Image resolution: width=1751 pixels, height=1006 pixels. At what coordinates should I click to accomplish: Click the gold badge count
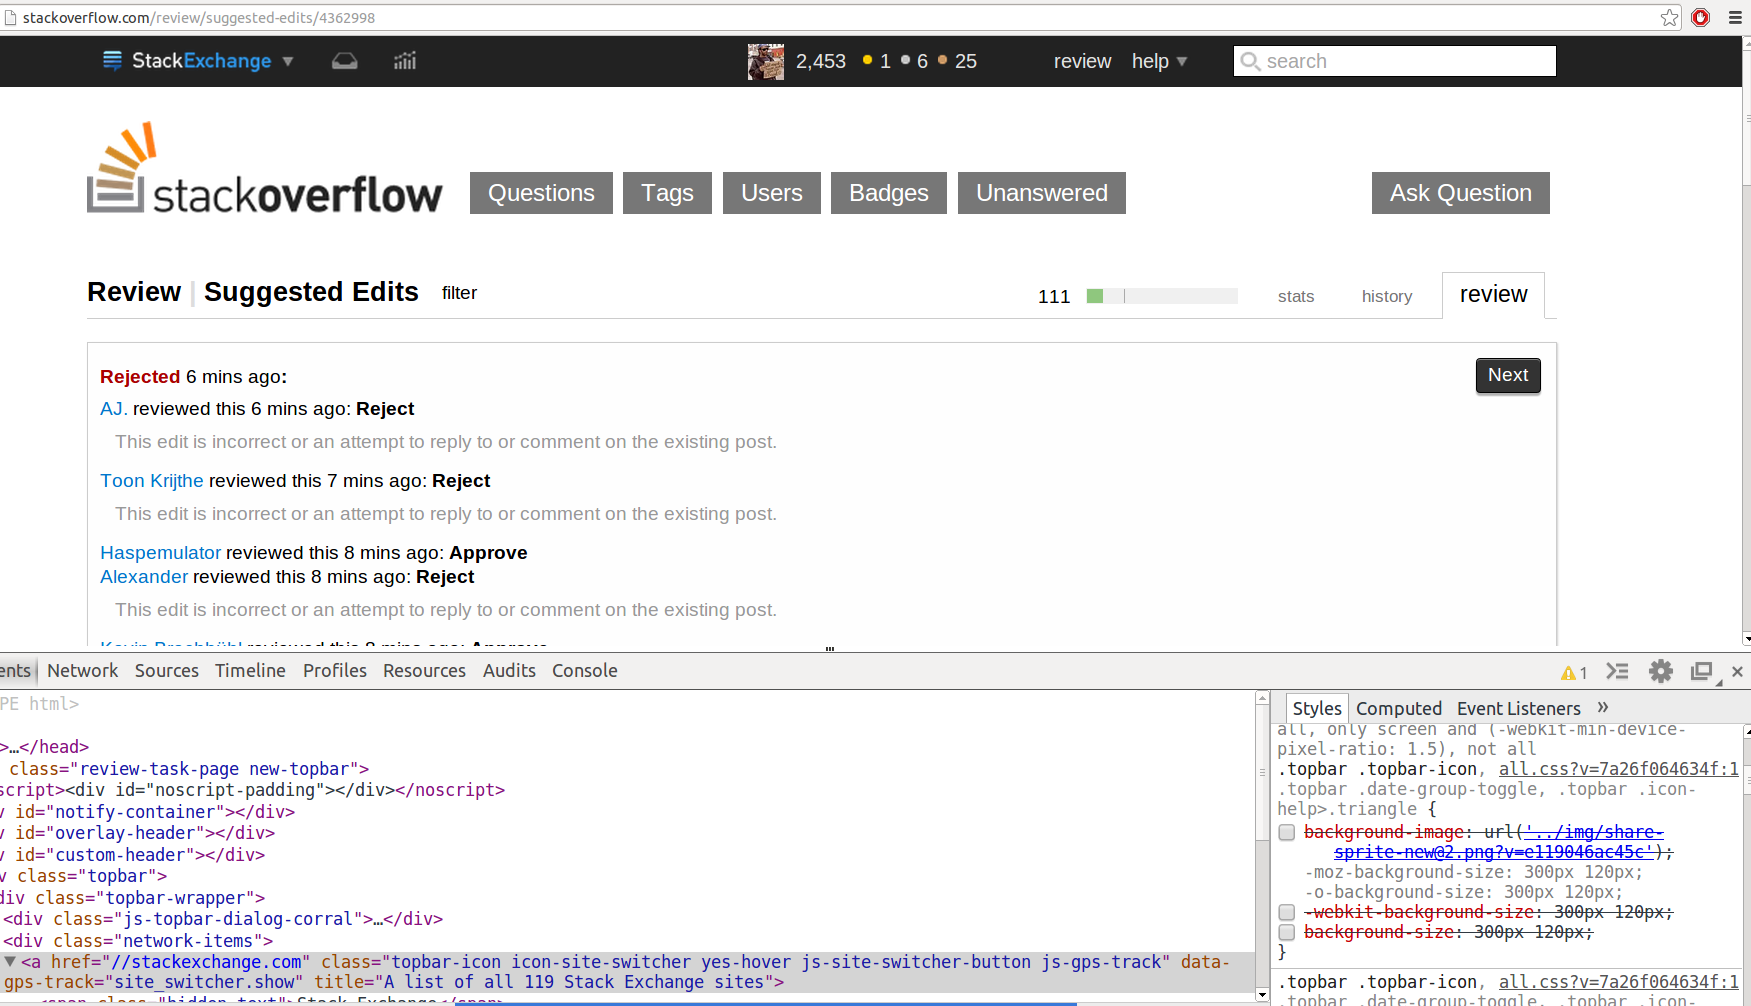[x=877, y=61]
